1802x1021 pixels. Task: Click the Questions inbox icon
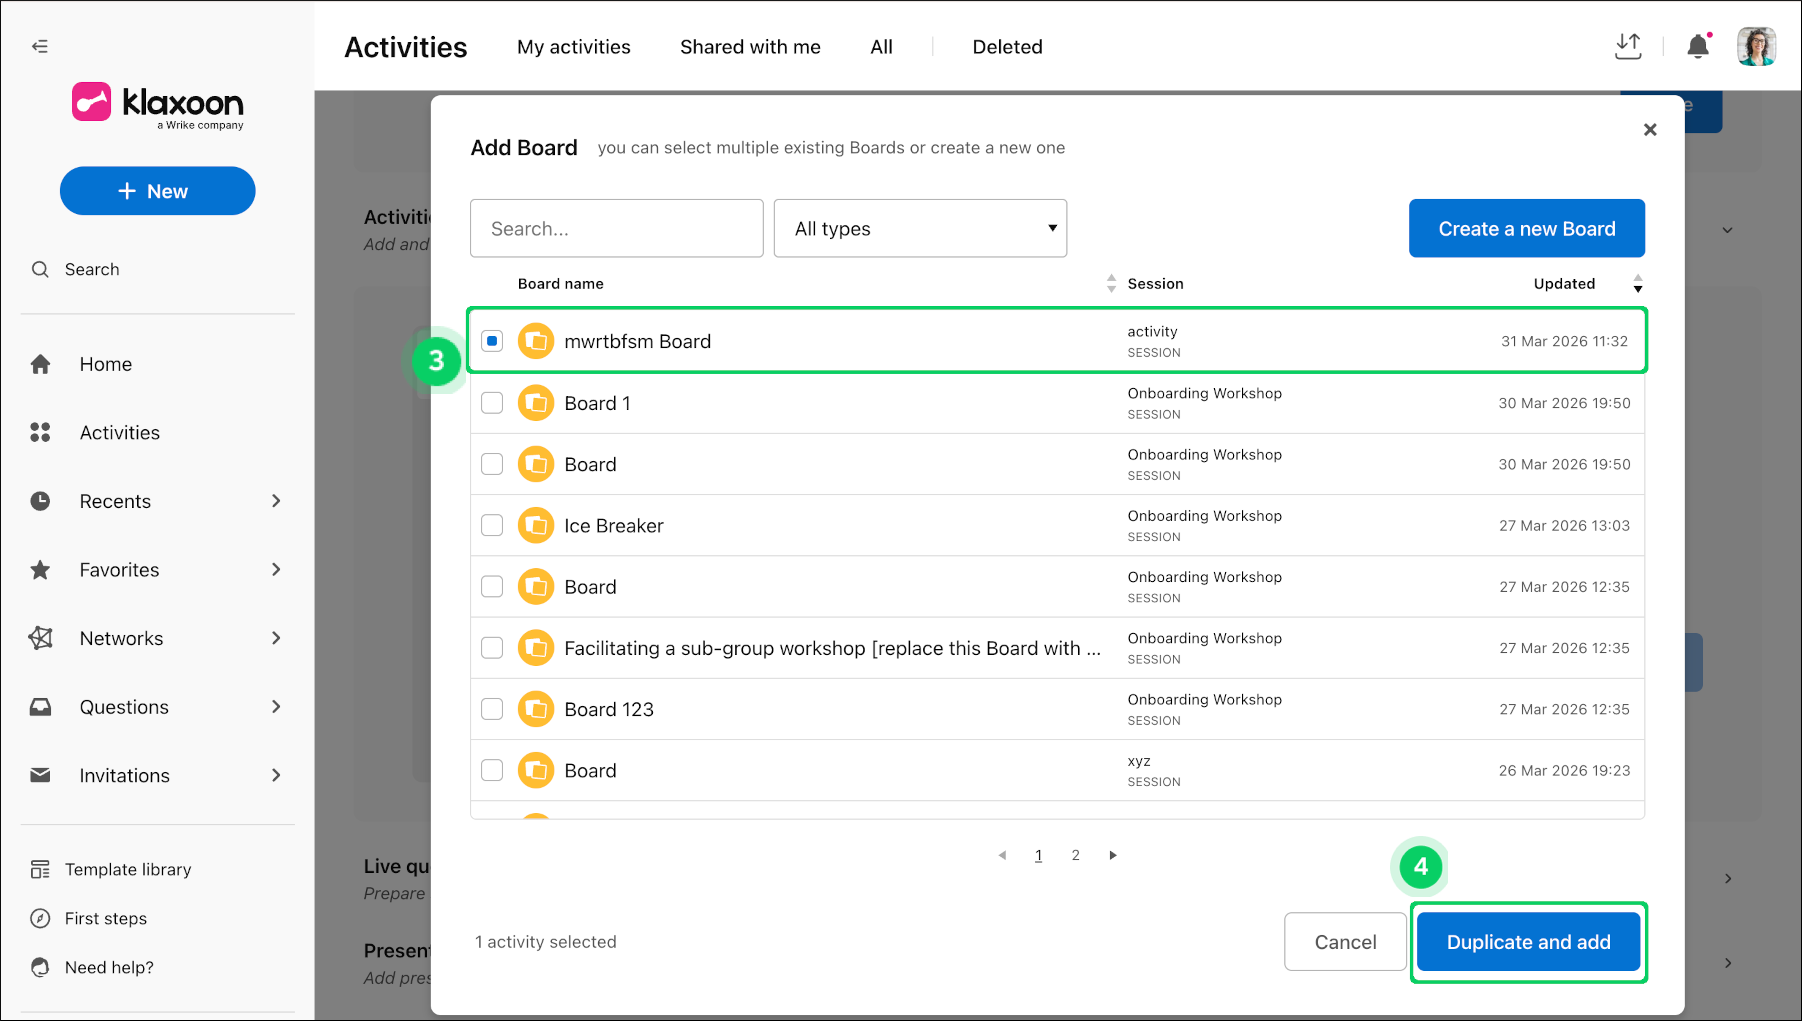tap(40, 707)
